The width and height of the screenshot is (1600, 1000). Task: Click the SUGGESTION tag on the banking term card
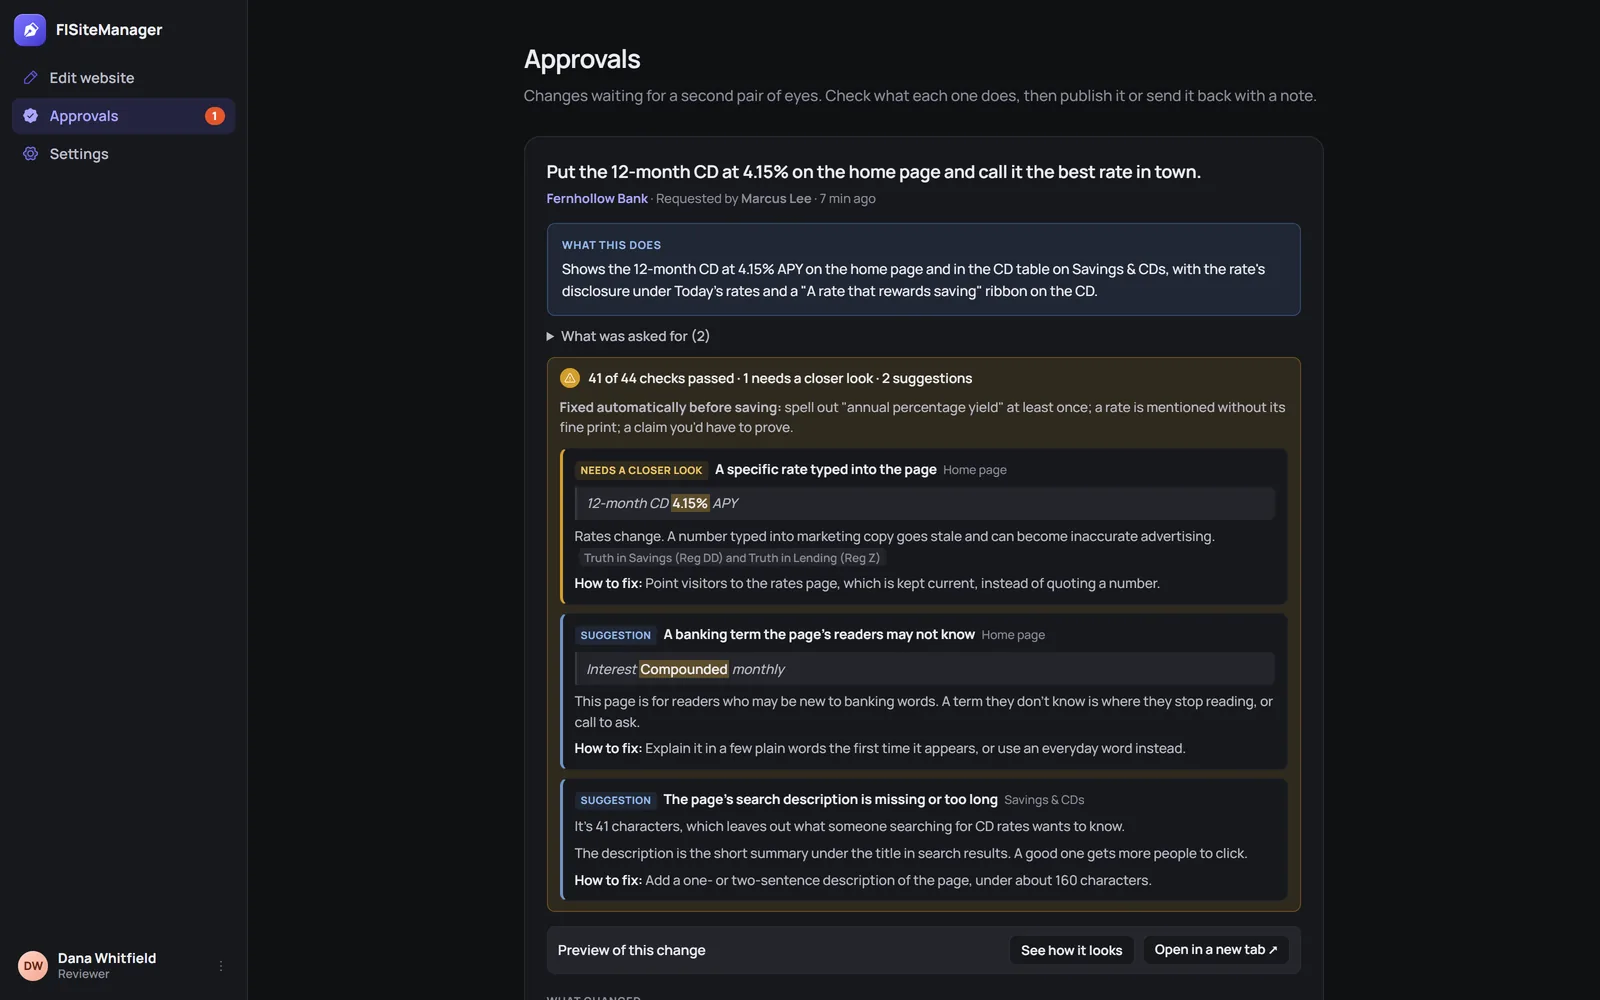tap(615, 635)
